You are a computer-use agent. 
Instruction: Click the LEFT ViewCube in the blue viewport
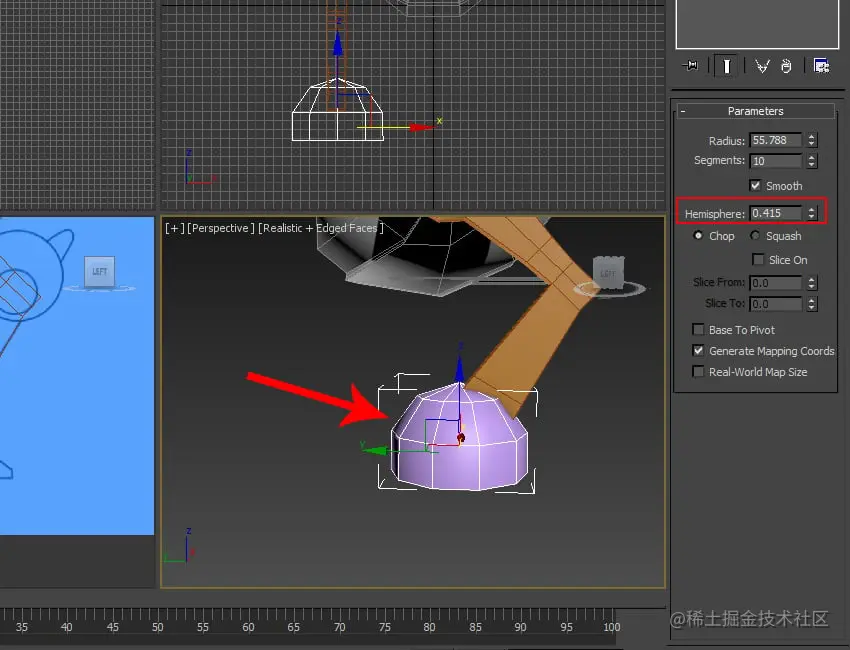coord(99,272)
